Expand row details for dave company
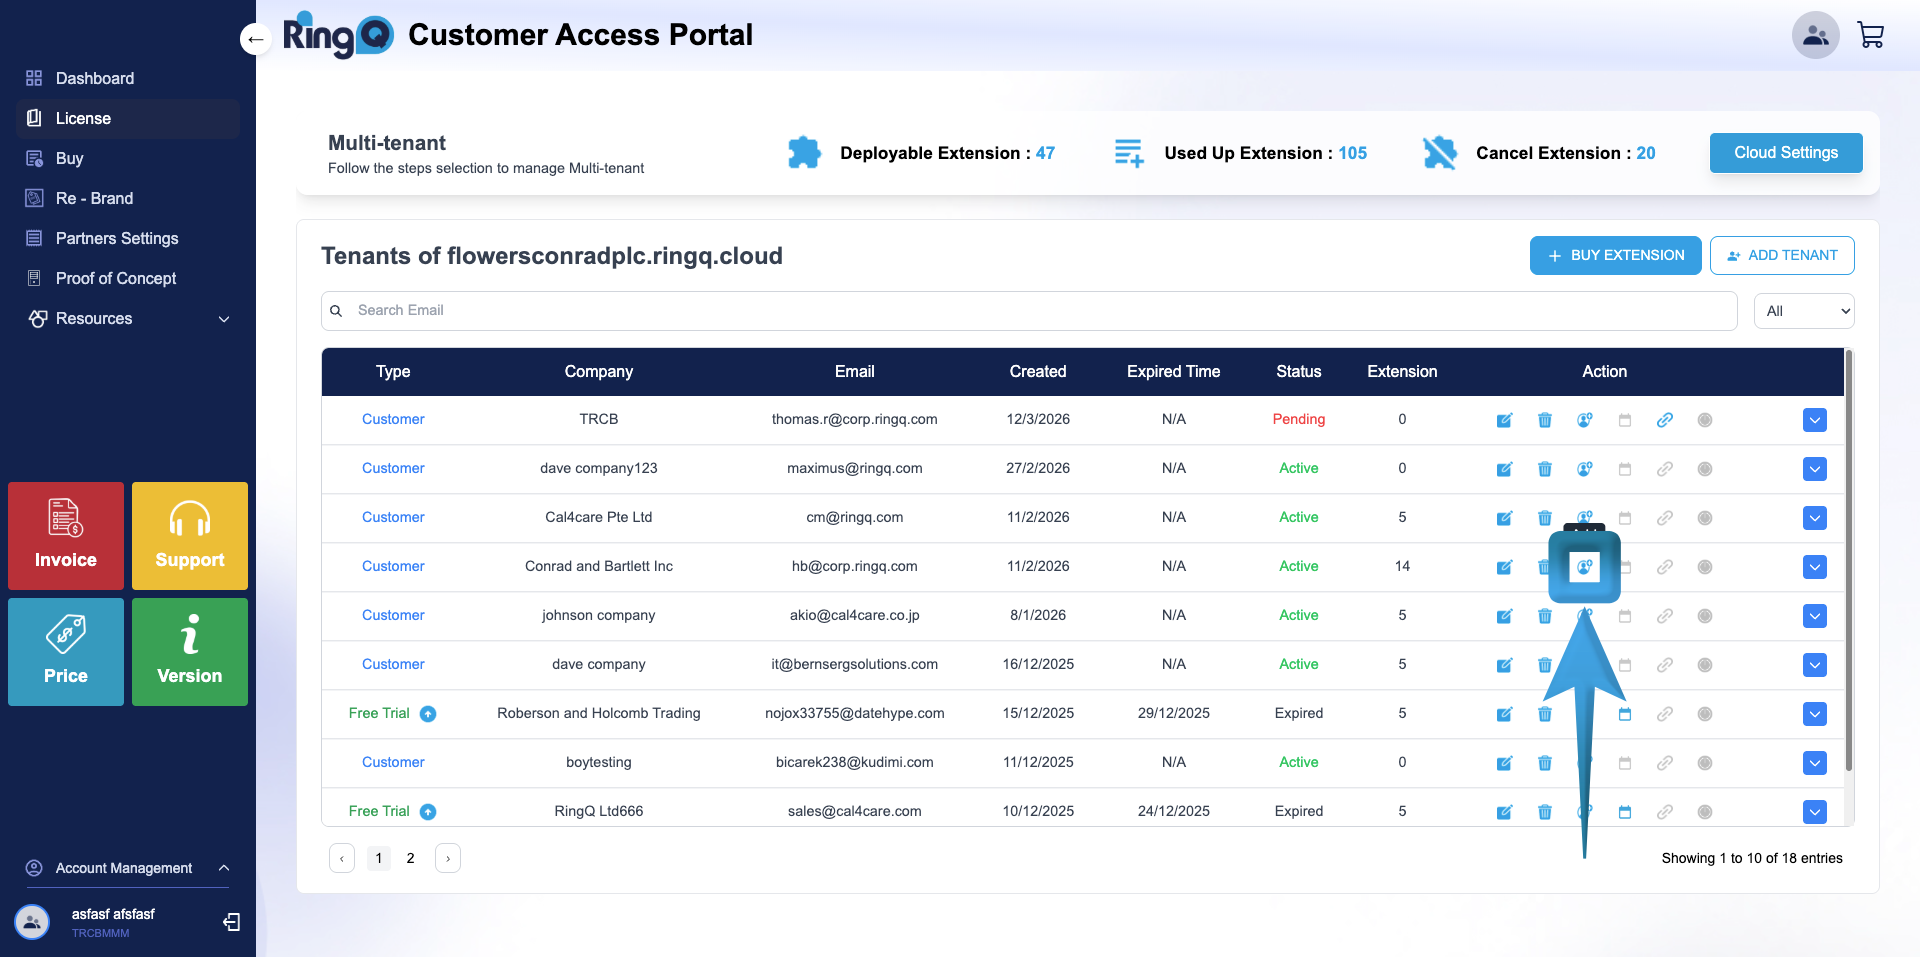Viewport: 1920px width, 957px height. (1815, 665)
